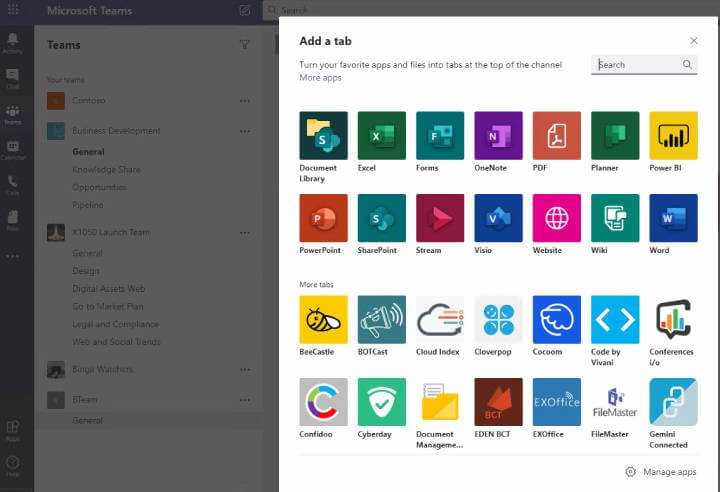The image size is (720, 492).
Task: Click the Add a tab search field
Action: pyautogui.click(x=644, y=65)
